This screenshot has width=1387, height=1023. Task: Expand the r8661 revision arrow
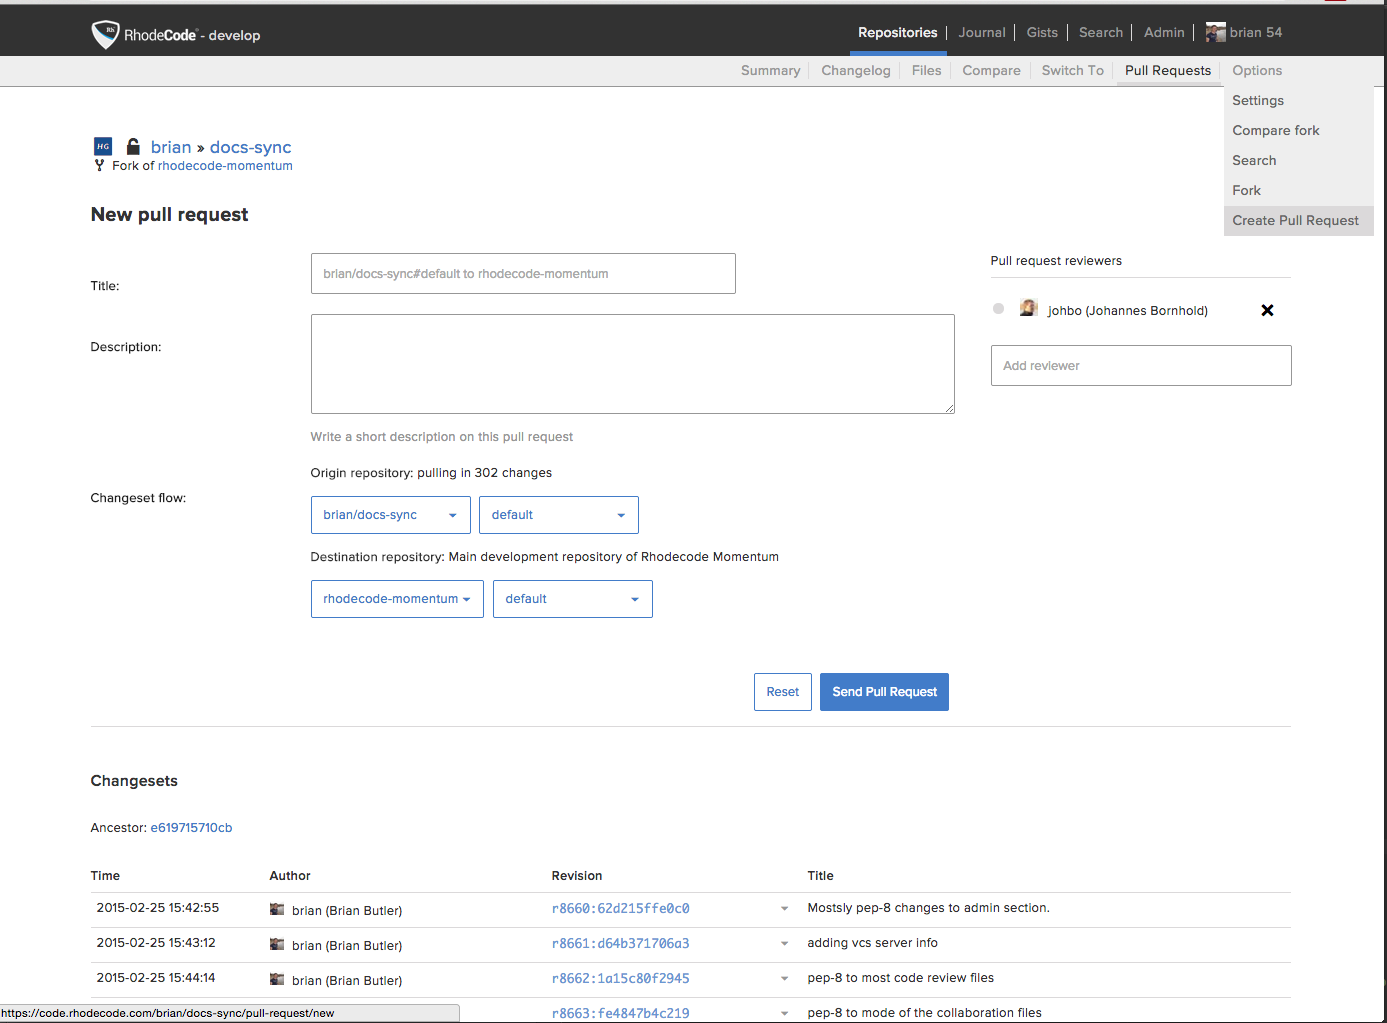pos(784,944)
